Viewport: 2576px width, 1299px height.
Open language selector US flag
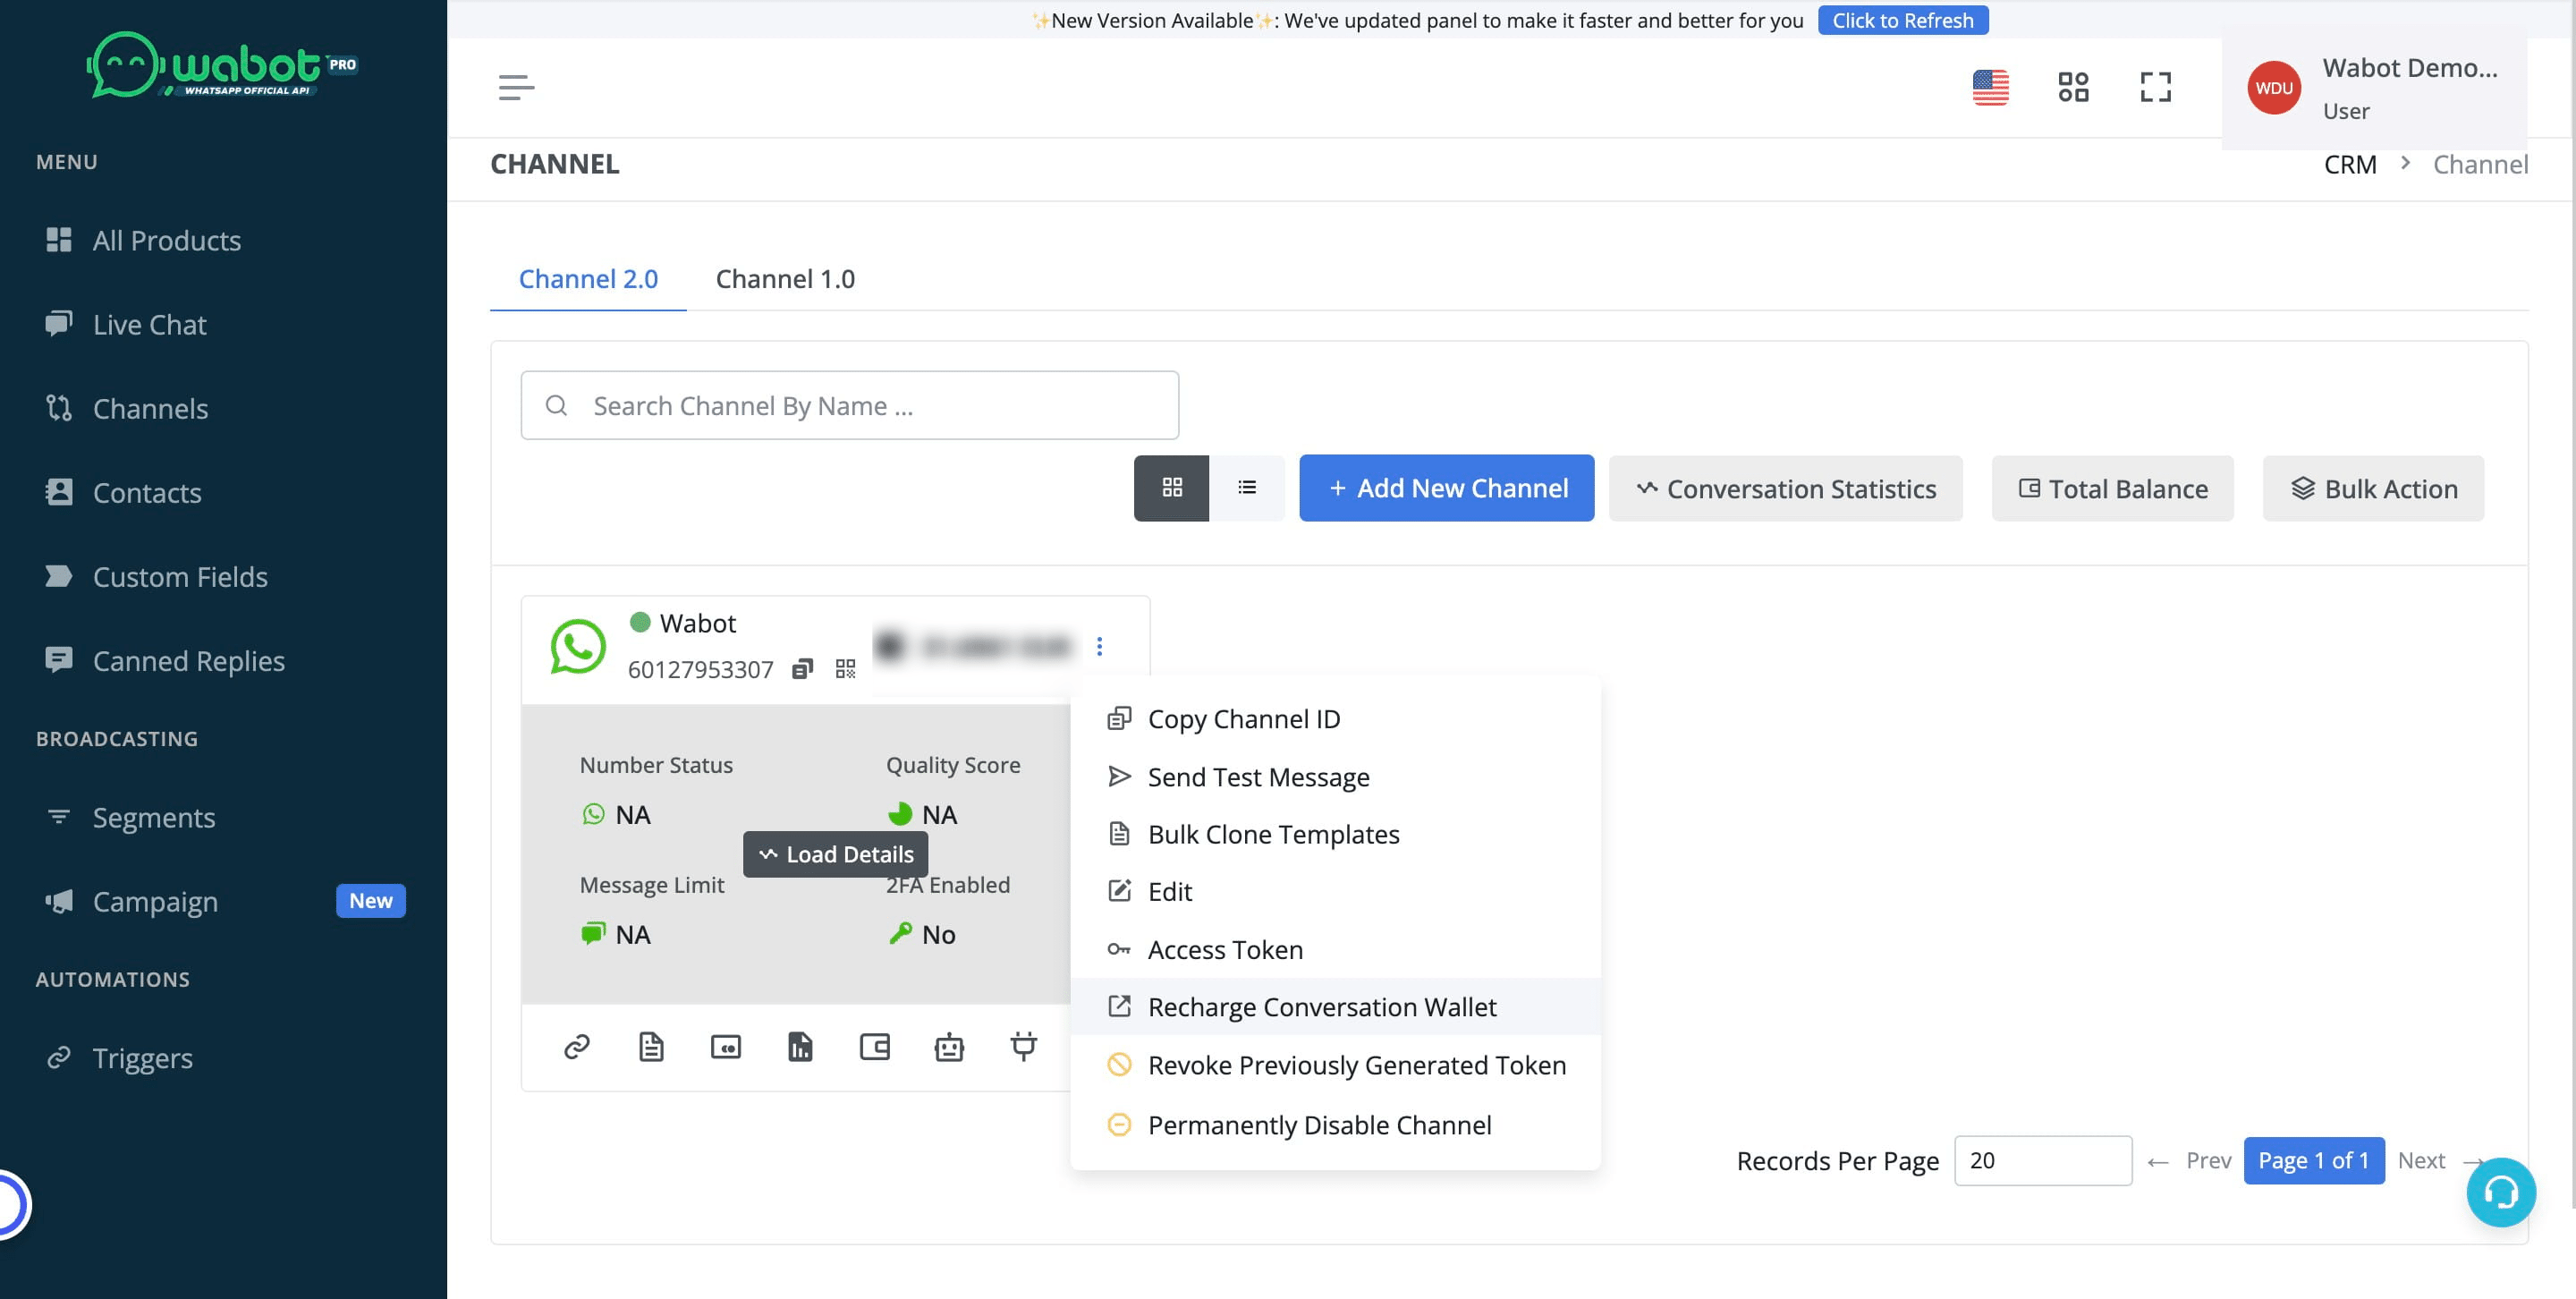(1990, 87)
